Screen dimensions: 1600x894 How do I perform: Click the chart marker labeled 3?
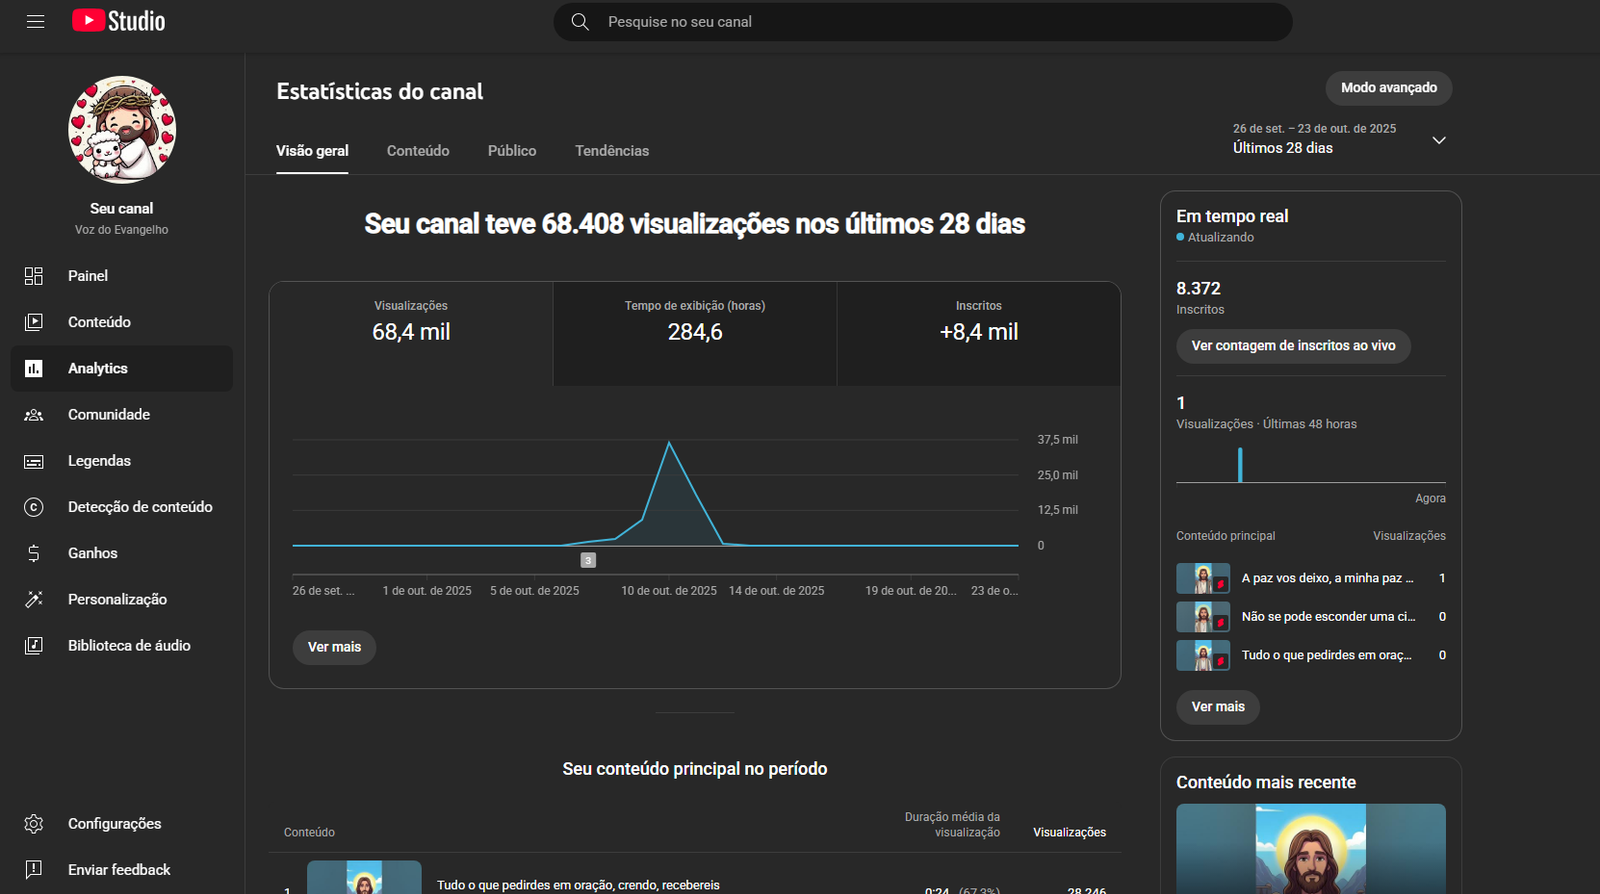coord(588,560)
